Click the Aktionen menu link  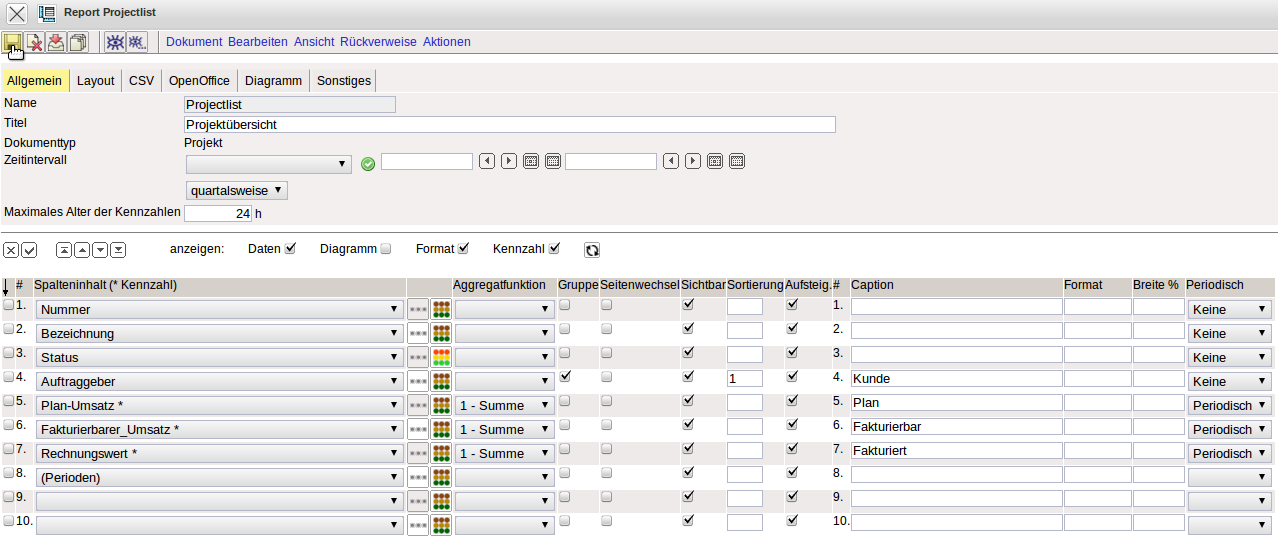point(446,42)
